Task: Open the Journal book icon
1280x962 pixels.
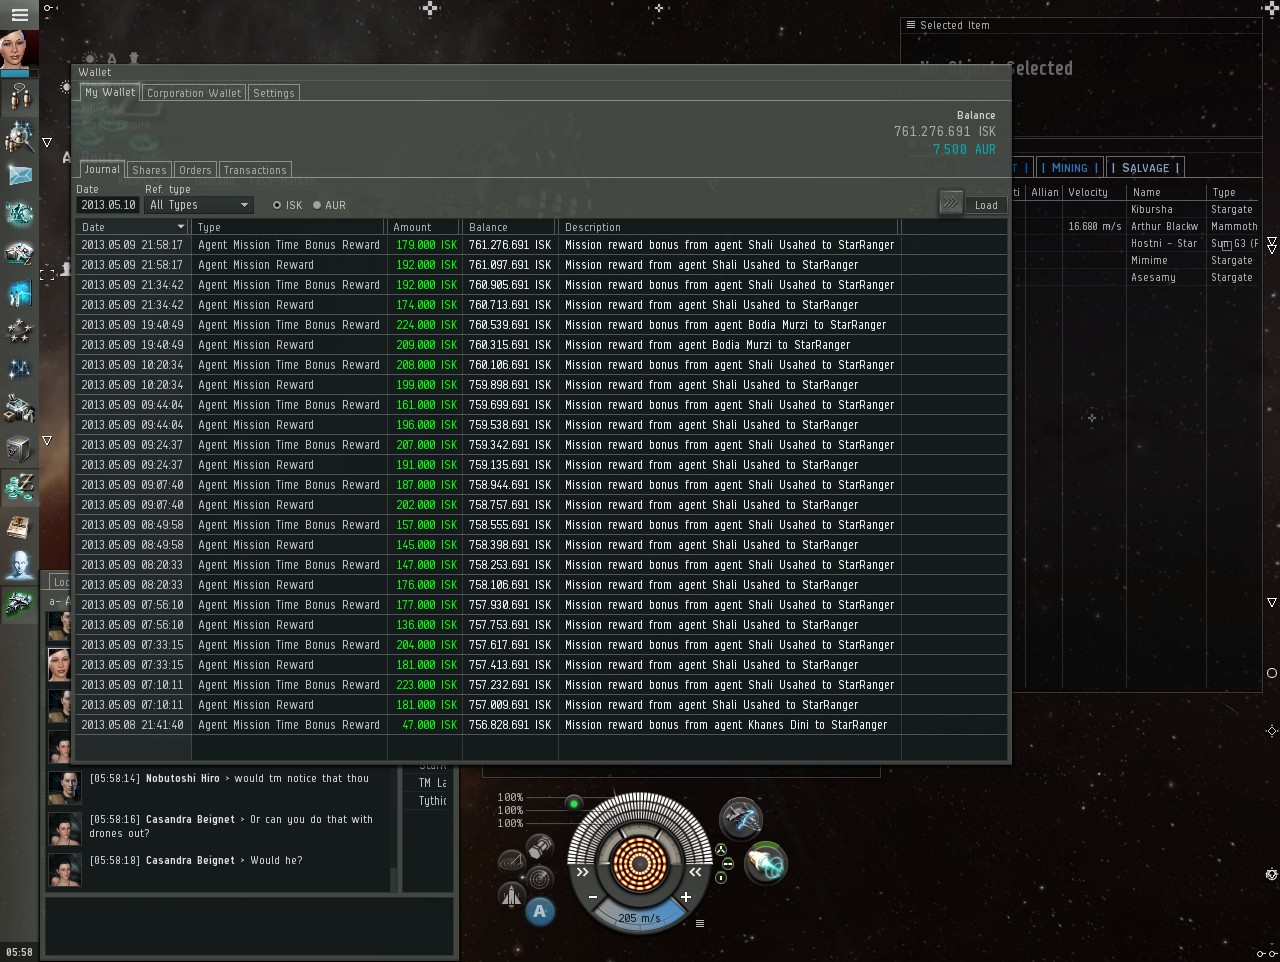Action: coord(19,526)
